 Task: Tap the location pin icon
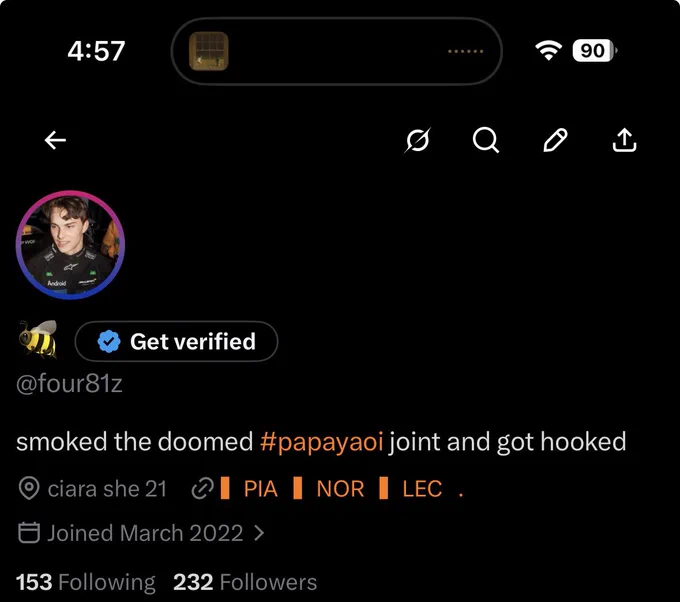click(x=29, y=488)
